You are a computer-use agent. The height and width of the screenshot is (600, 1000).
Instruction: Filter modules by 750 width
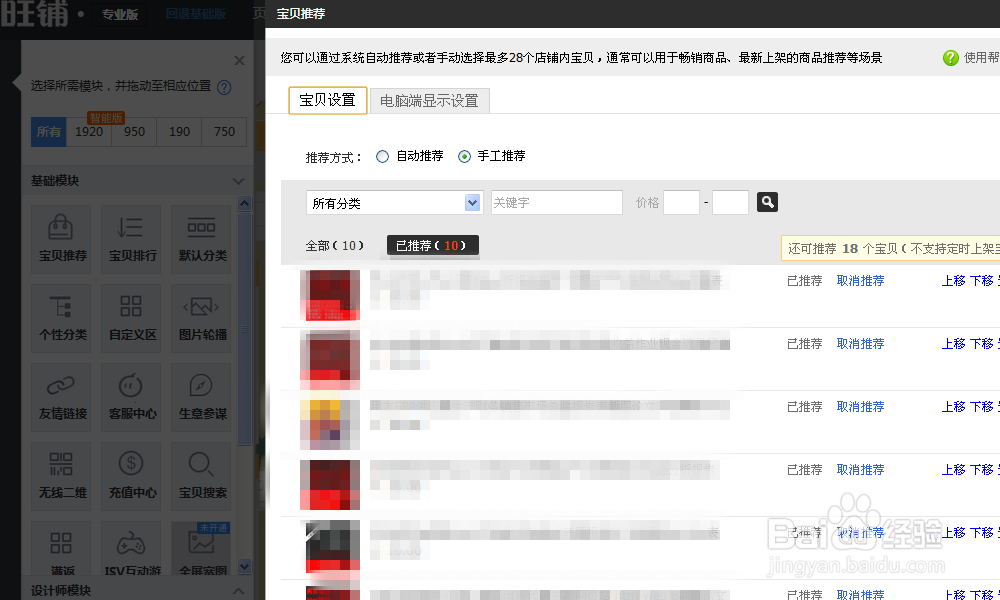224,132
